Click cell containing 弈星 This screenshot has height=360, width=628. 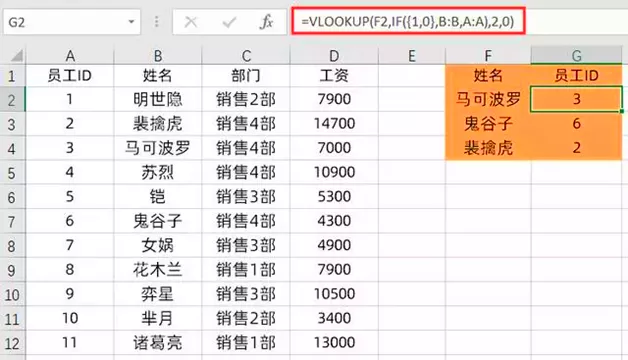pyautogui.click(x=158, y=294)
